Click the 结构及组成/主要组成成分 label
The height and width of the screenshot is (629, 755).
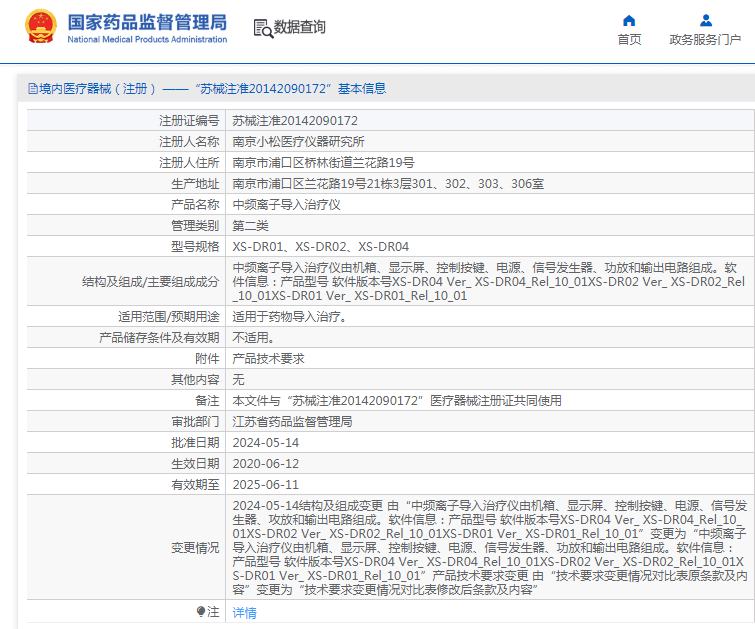(x=151, y=282)
